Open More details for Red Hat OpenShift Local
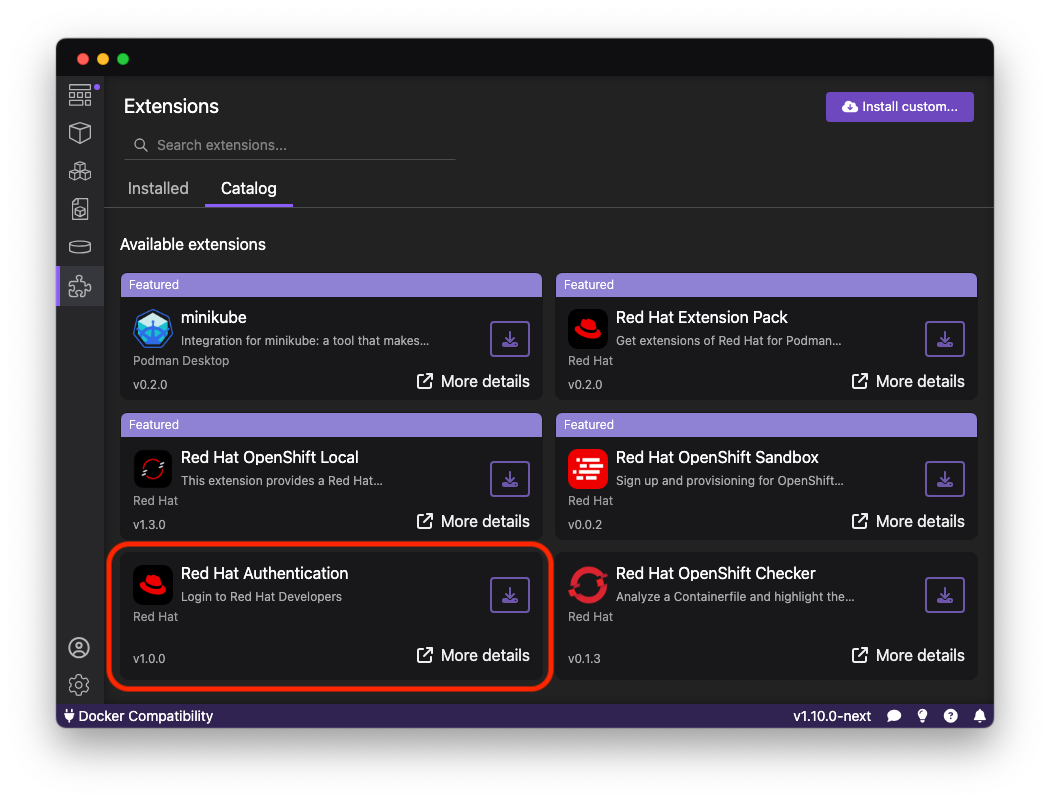This screenshot has height=802, width=1050. point(473,522)
